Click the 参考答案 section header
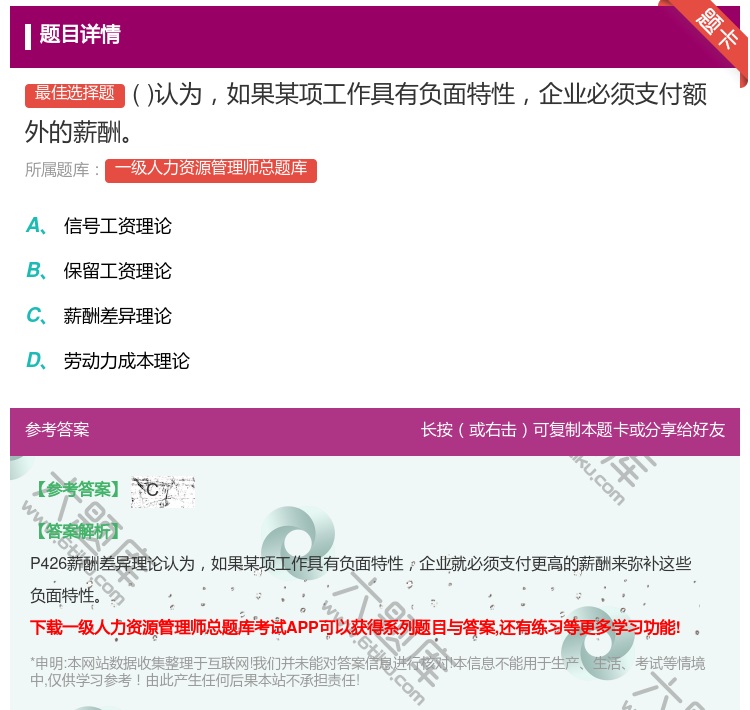The image size is (750, 710). 57,430
